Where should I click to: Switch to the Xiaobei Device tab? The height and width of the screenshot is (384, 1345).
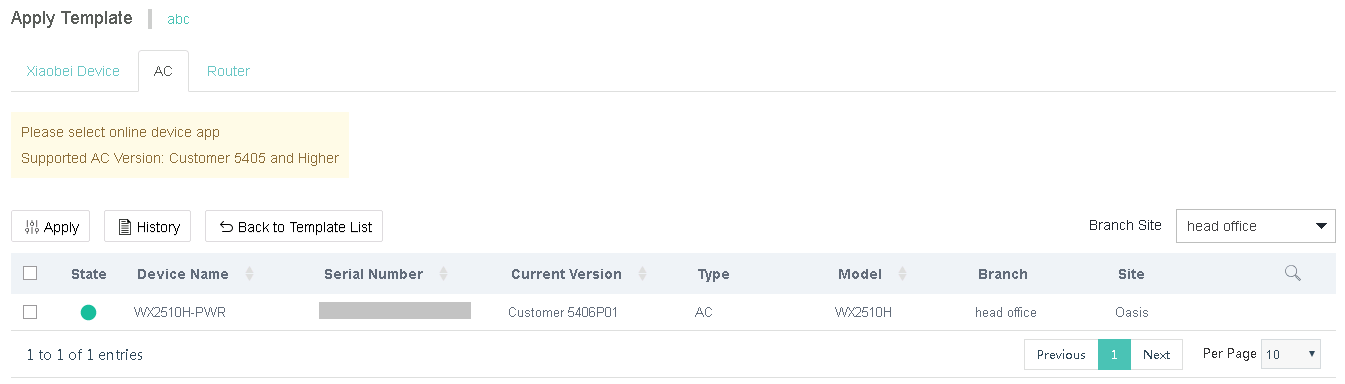coord(73,71)
